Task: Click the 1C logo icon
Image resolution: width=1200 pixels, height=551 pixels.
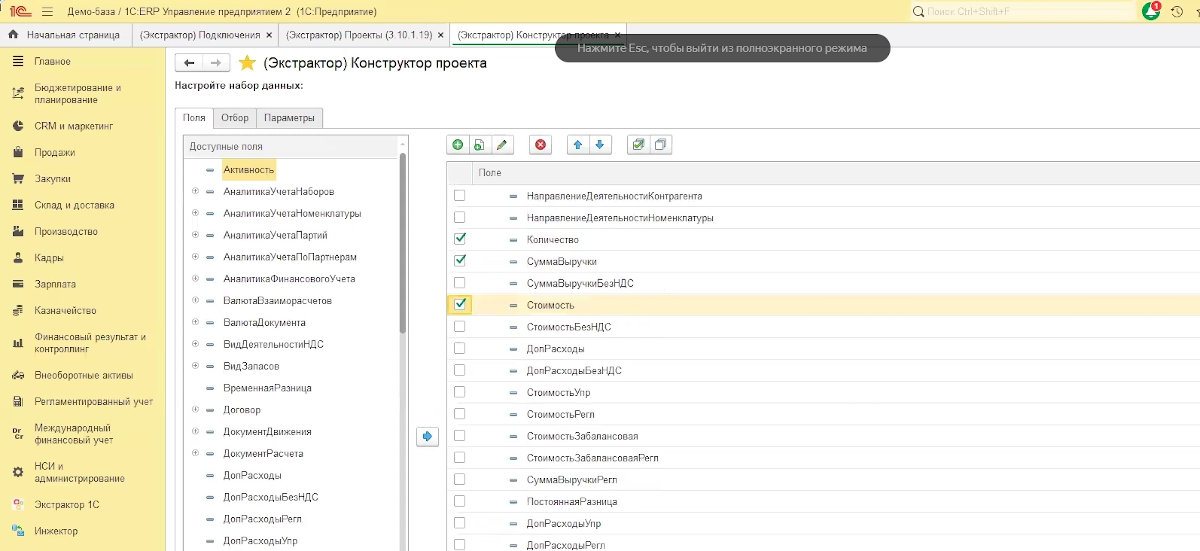Action: click(18, 11)
